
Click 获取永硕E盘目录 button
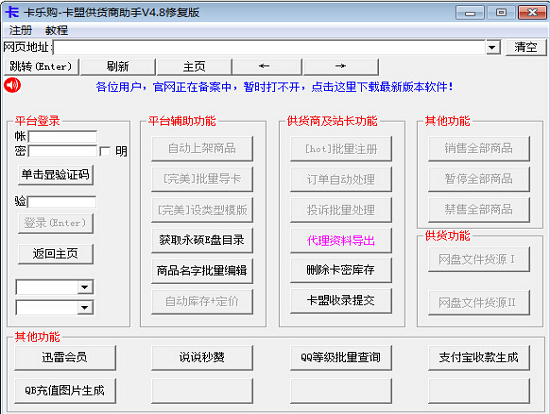(202, 240)
